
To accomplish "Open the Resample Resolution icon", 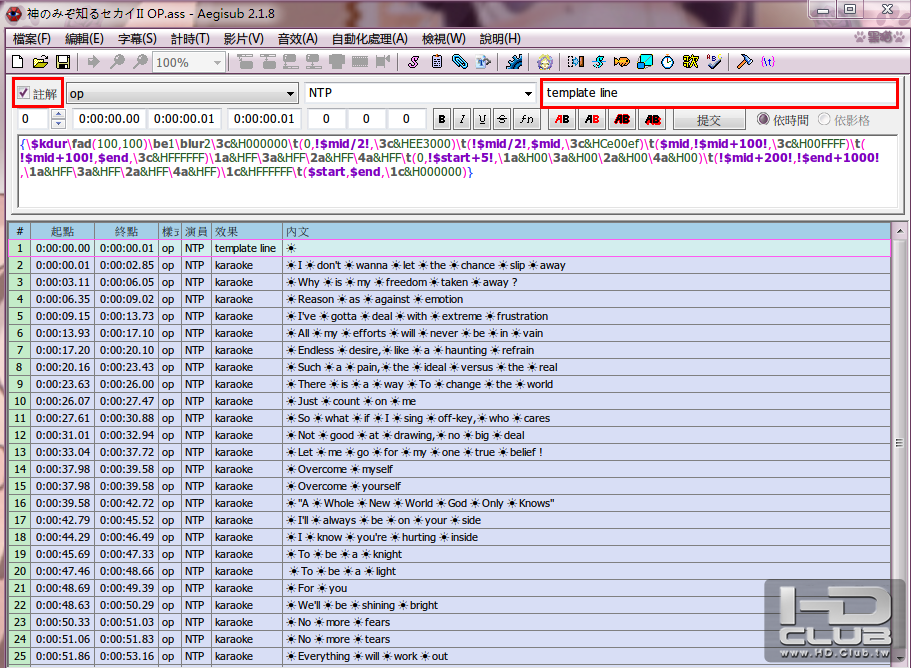I will point(645,62).
